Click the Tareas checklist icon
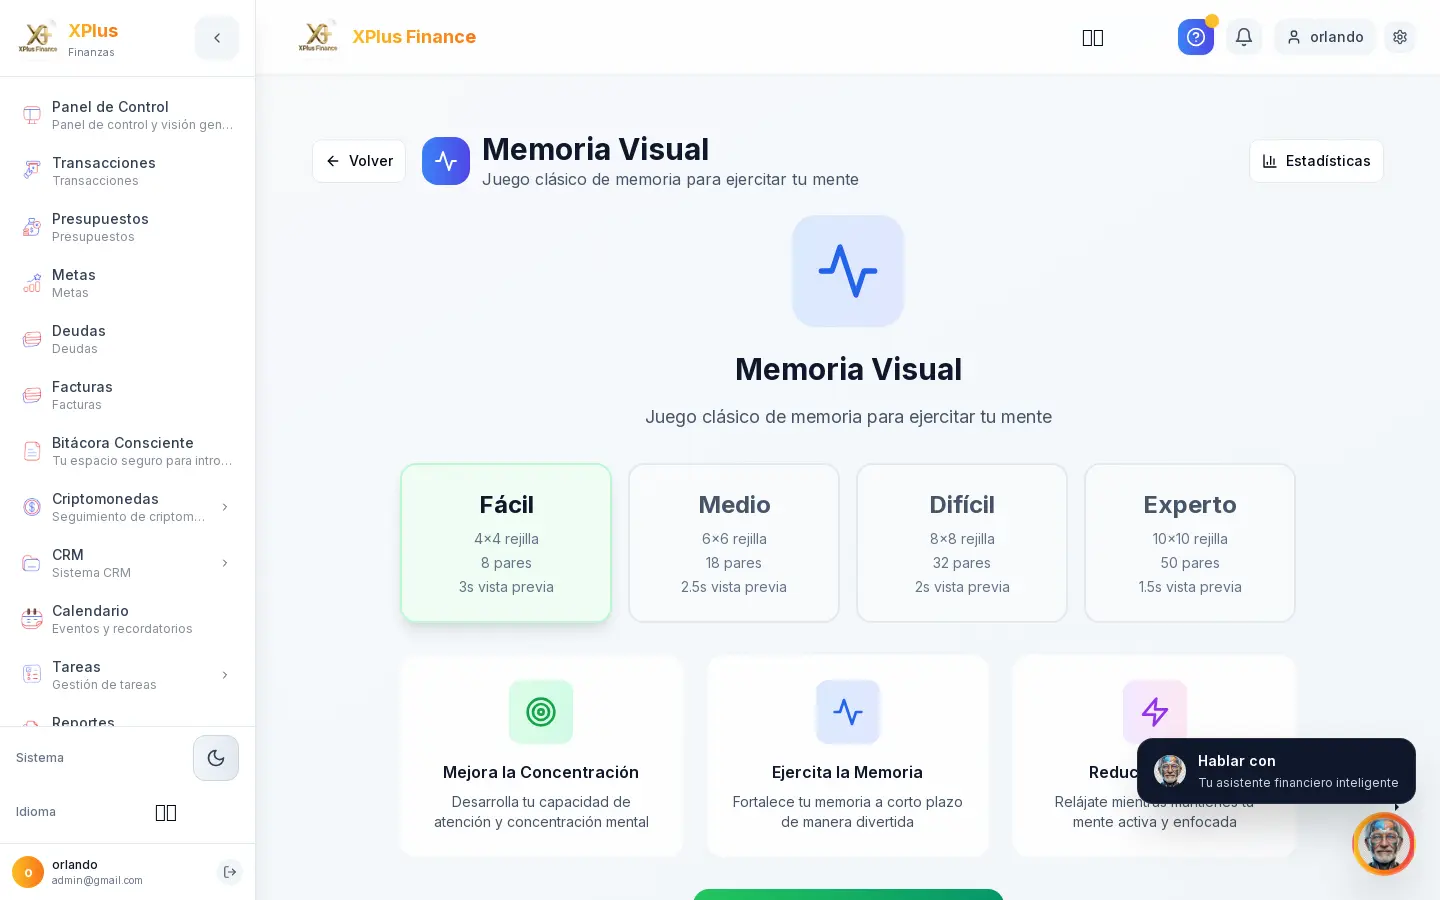Image resolution: width=1440 pixels, height=900 pixels. [x=32, y=675]
